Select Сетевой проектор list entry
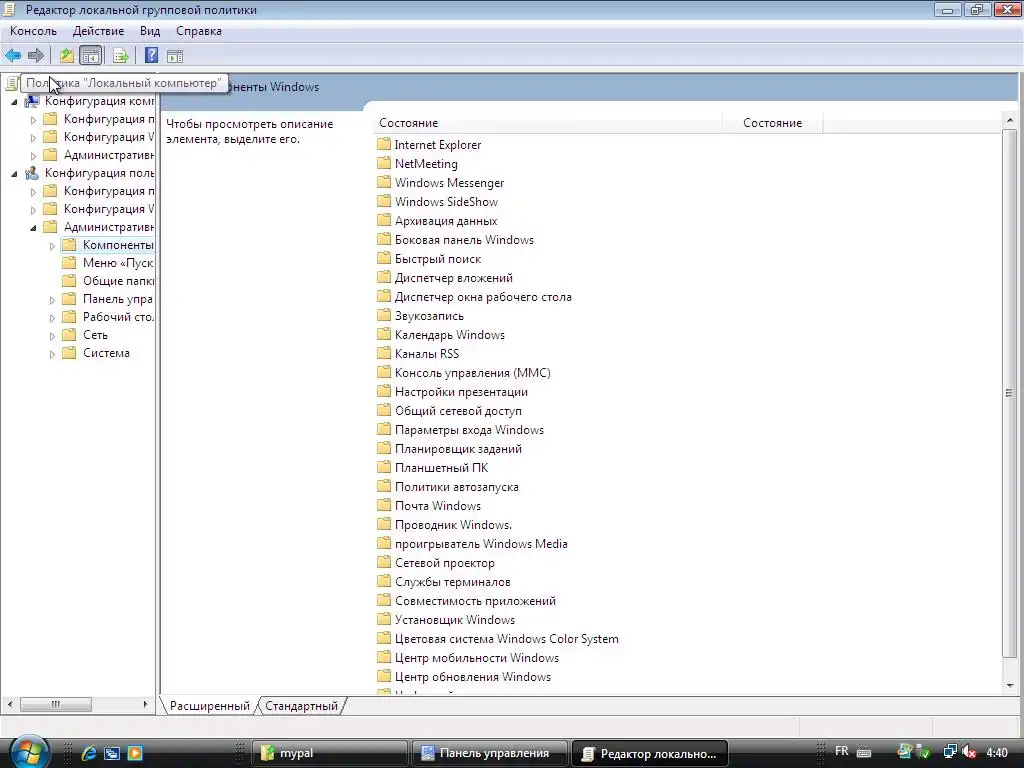This screenshot has width=1024, height=768. pos(436,562)
